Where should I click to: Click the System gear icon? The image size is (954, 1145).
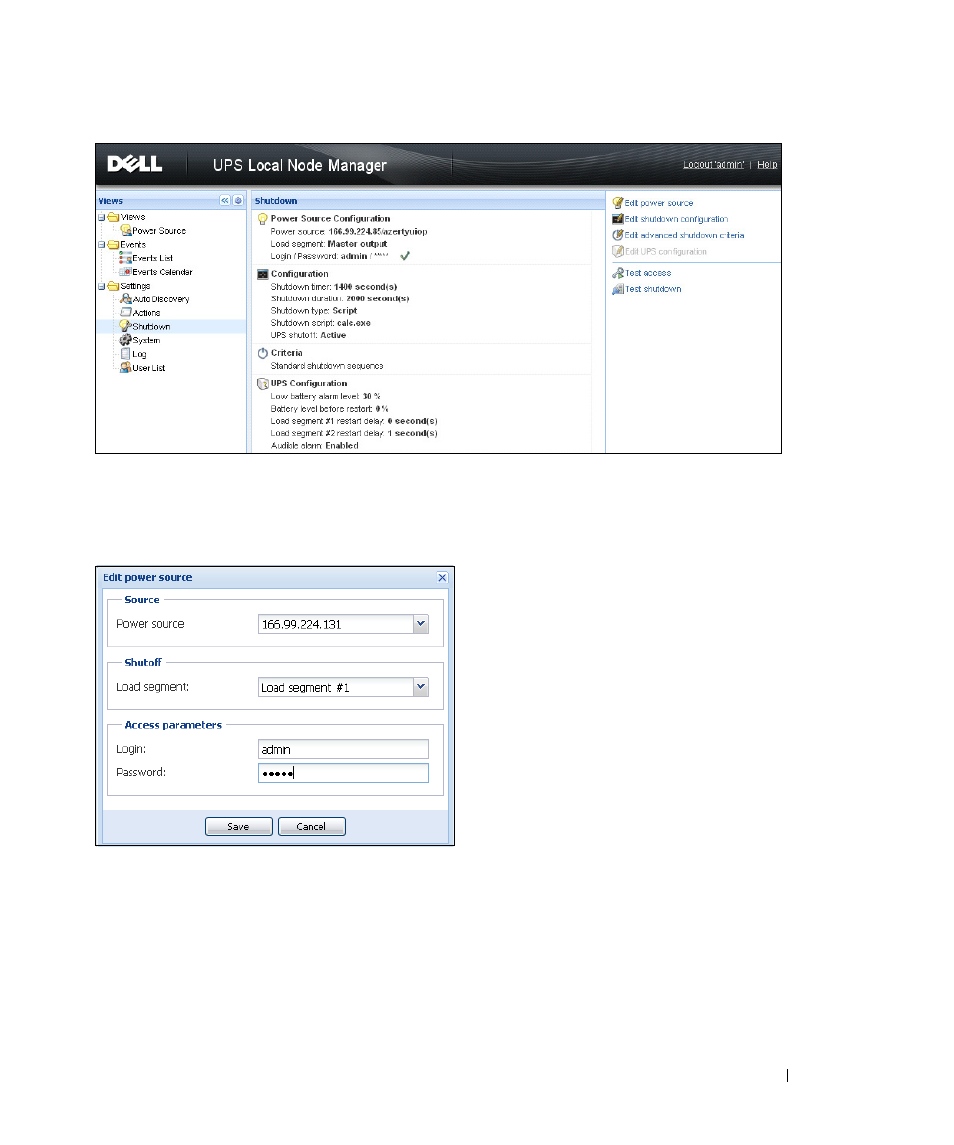coord(126,340)
